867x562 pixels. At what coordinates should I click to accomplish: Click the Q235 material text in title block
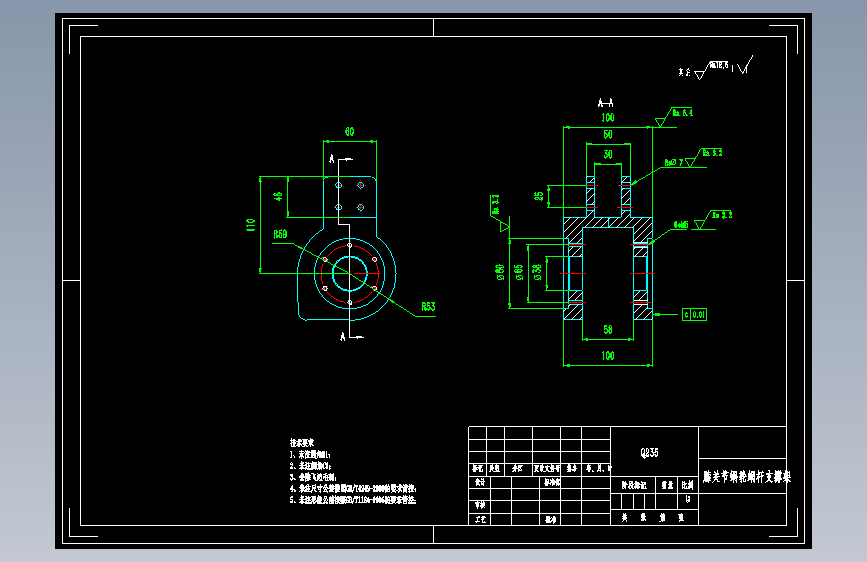[650, 452]
